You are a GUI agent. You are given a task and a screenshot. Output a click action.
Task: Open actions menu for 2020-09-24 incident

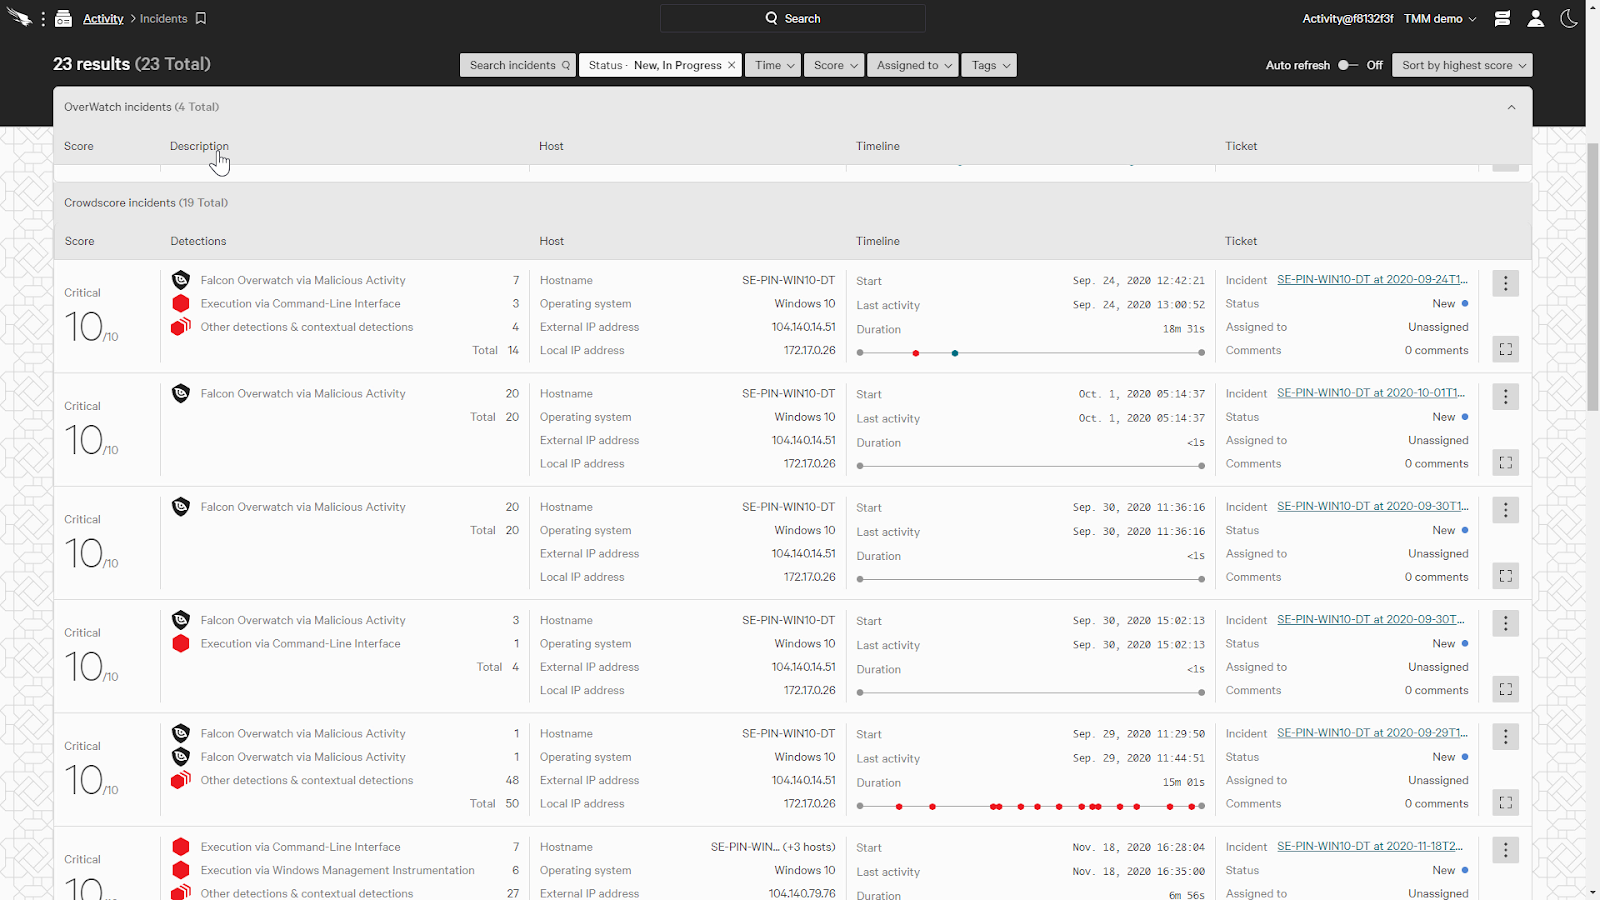tap(1506, 283)
